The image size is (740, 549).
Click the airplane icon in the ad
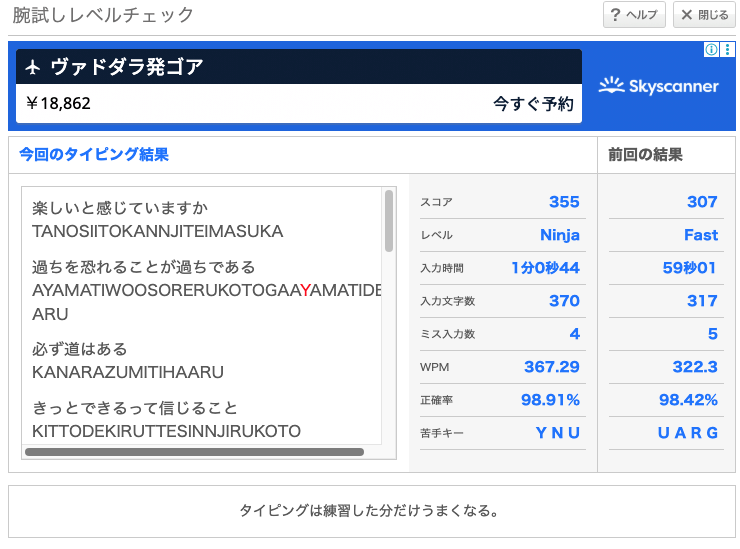(33, 67)
